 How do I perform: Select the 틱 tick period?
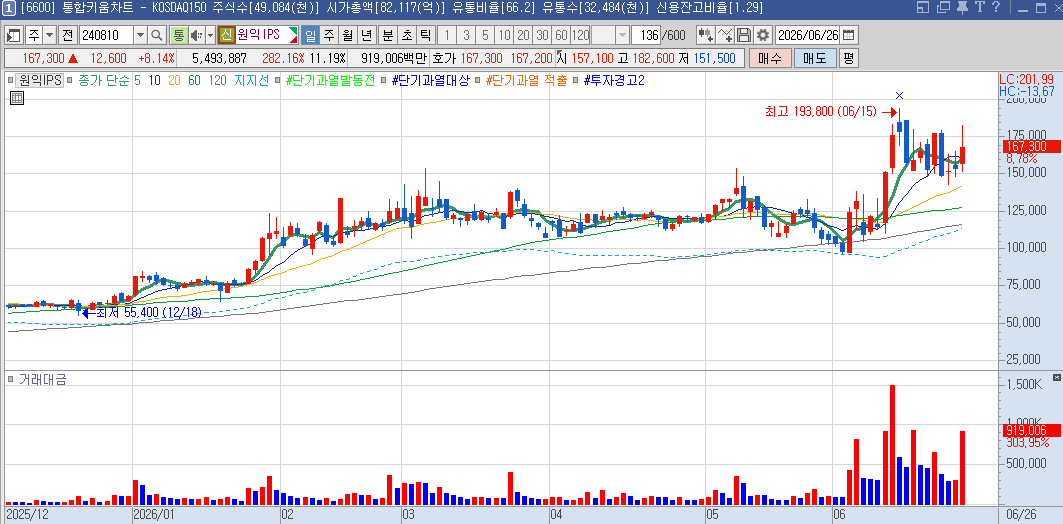point(426,35)
